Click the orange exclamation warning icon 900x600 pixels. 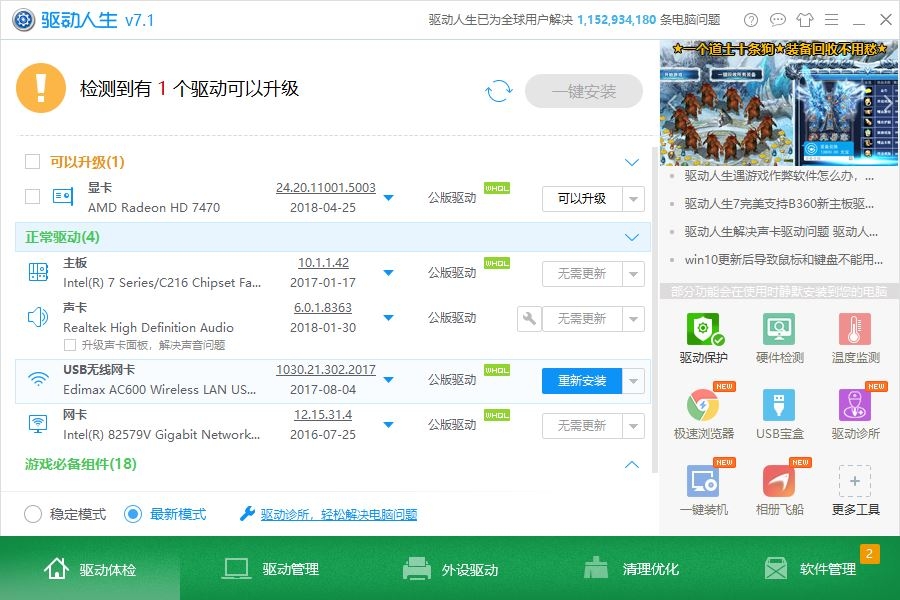coord(41,88)
